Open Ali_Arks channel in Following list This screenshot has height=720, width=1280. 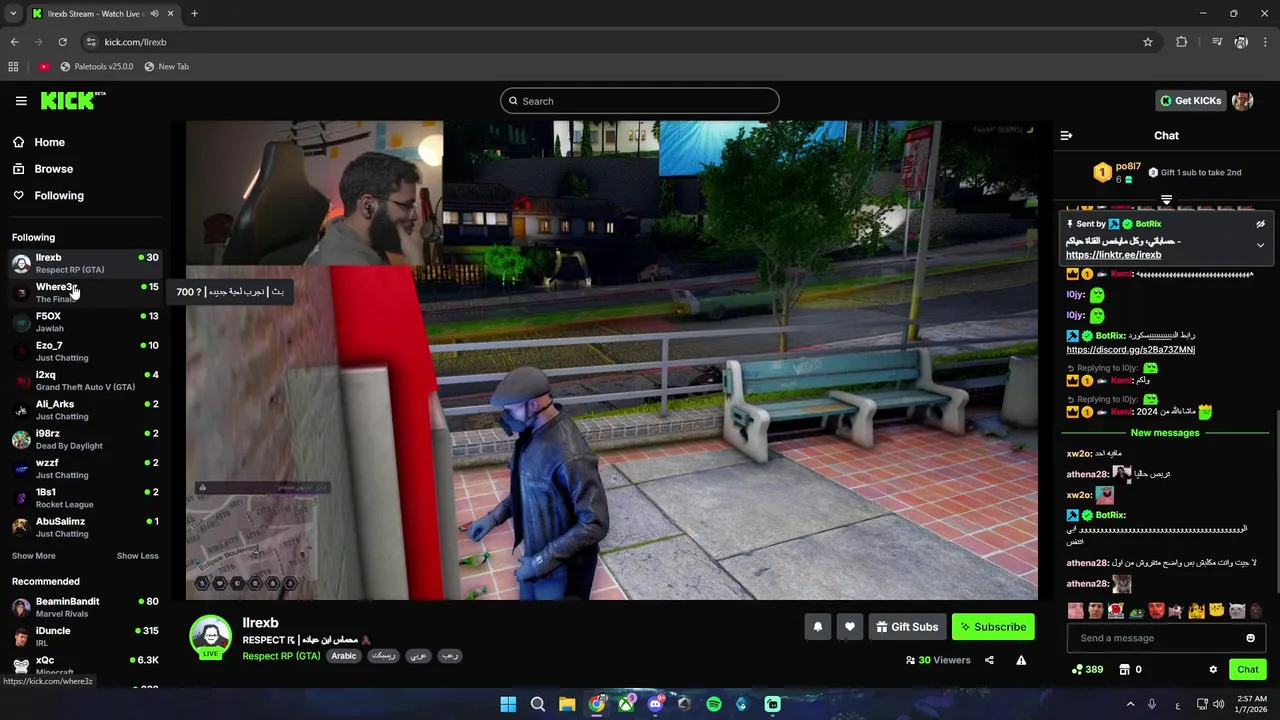(x=85, y=410)
